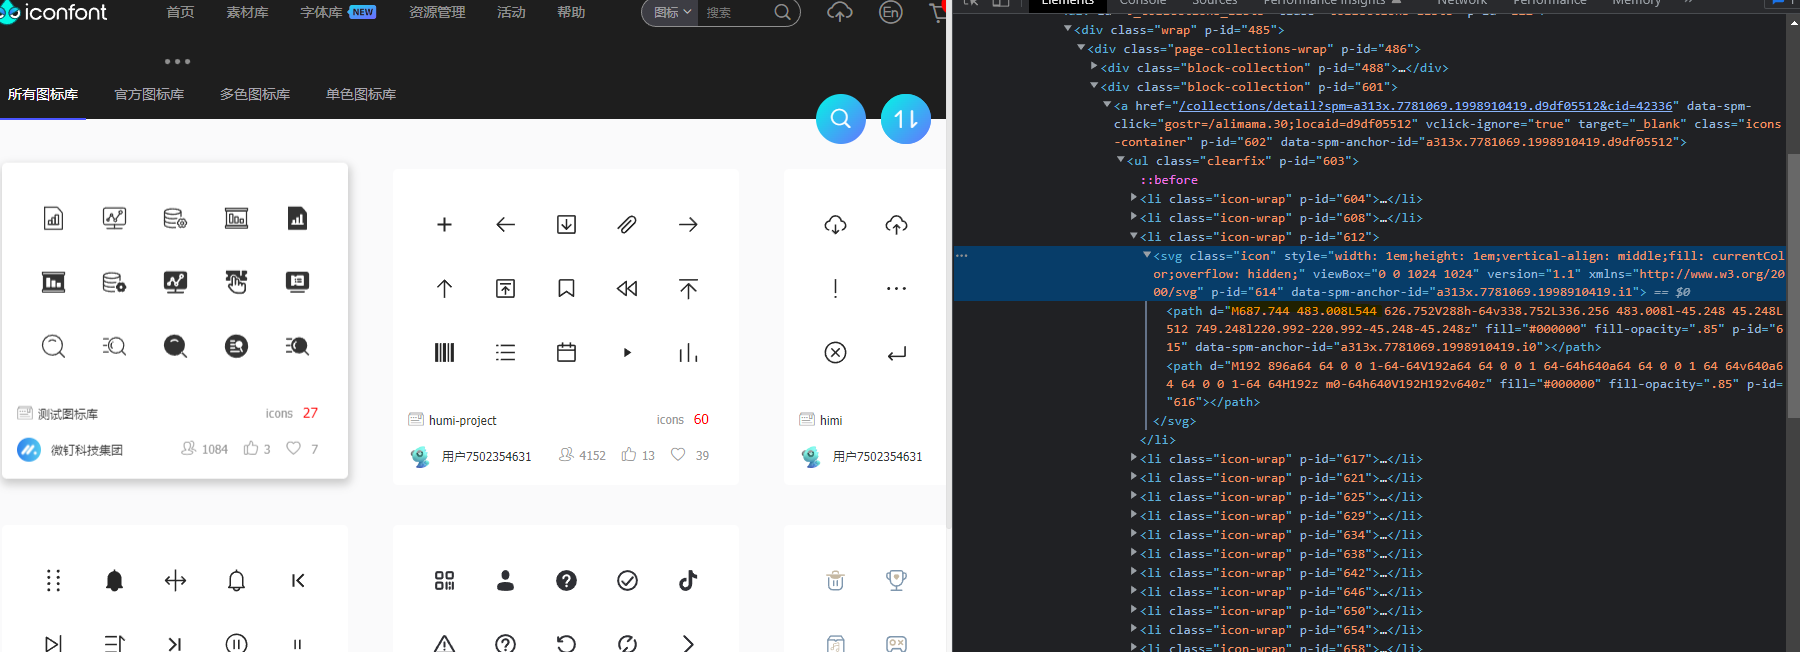Image resolution: width=1800 pixels, height=652 pixels.
Task: Switch to the 多色图标库 tab
Action: [x=255, y=94]
